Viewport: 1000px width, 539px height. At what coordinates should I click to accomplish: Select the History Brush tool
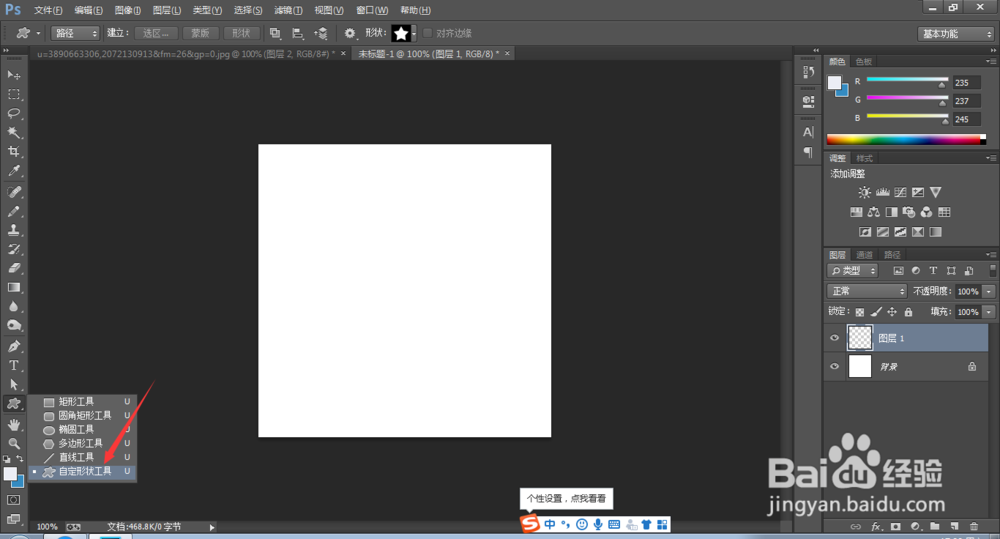coord(13,249)
